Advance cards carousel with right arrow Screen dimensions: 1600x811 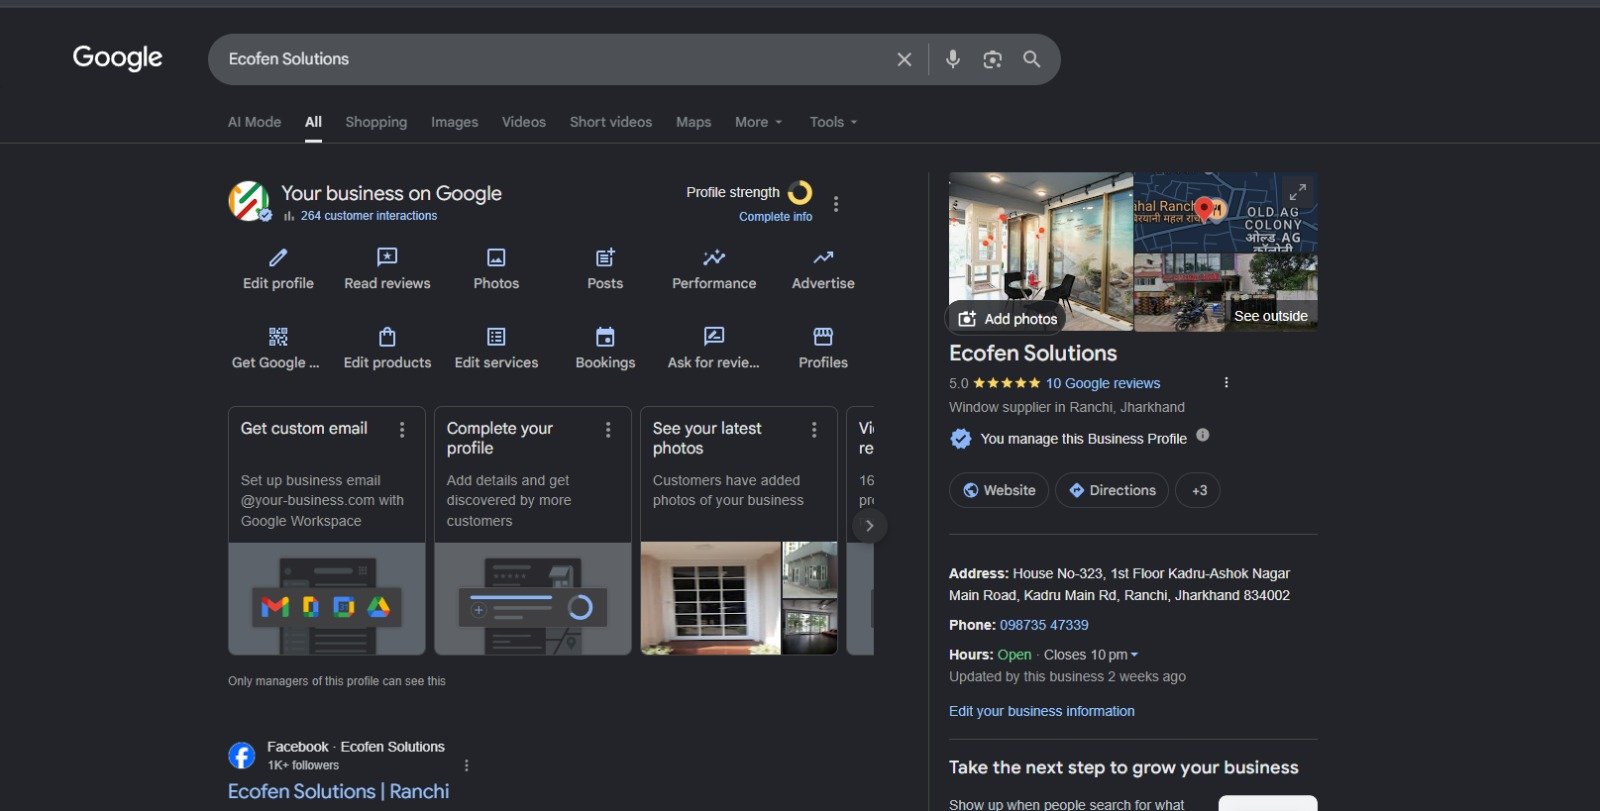click(x=870, y=526)
